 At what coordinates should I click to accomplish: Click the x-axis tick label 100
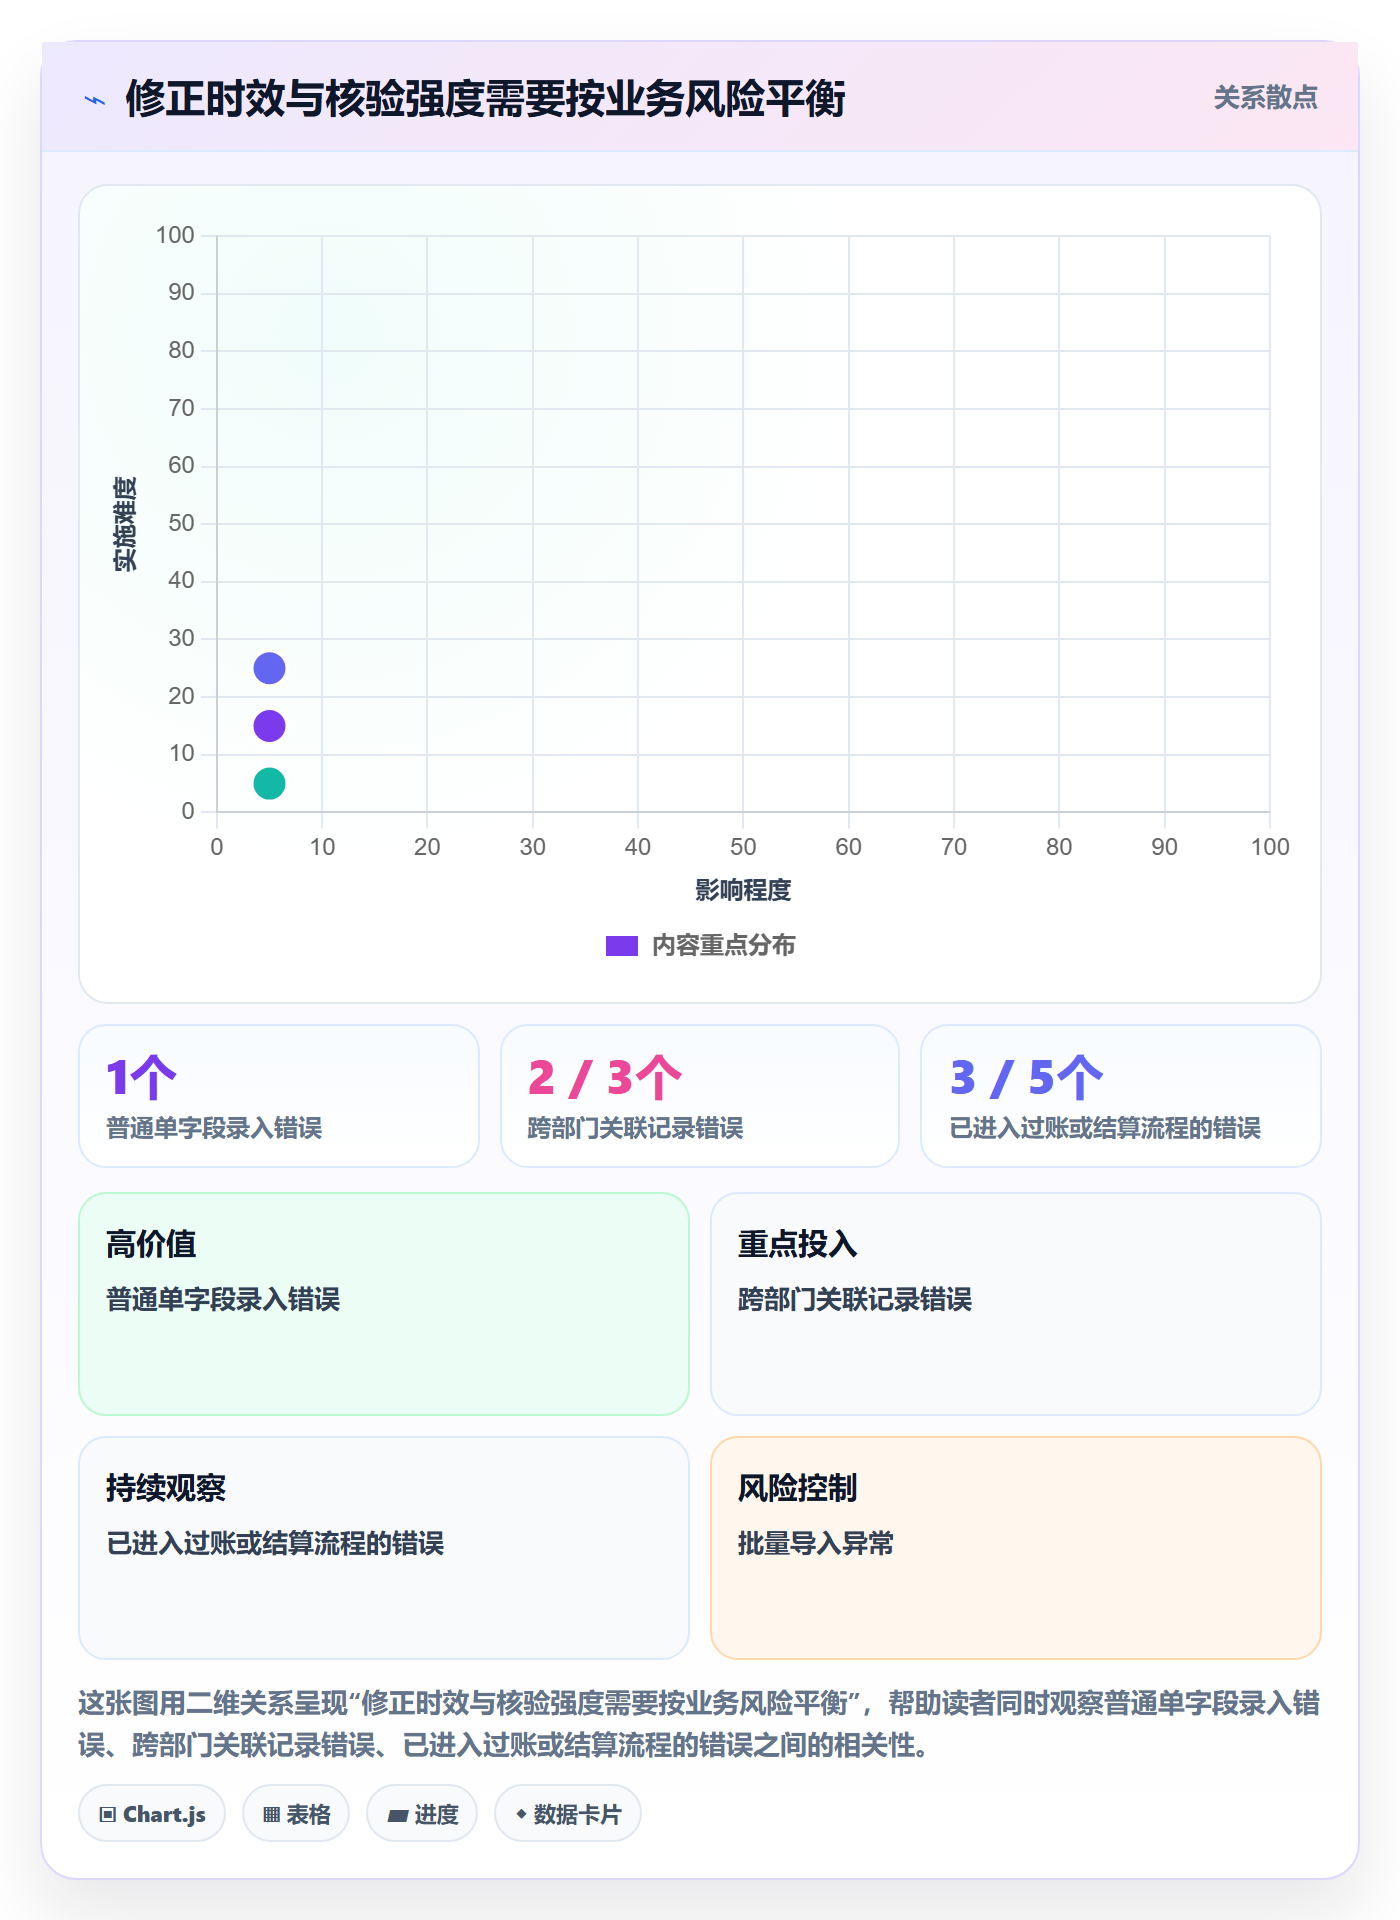pos(1270,847)
